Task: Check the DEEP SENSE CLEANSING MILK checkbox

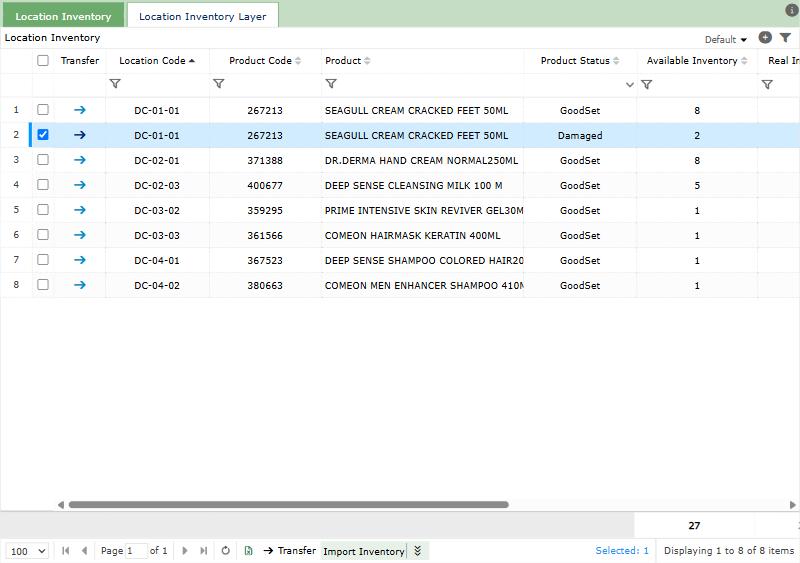Action: 43,185
